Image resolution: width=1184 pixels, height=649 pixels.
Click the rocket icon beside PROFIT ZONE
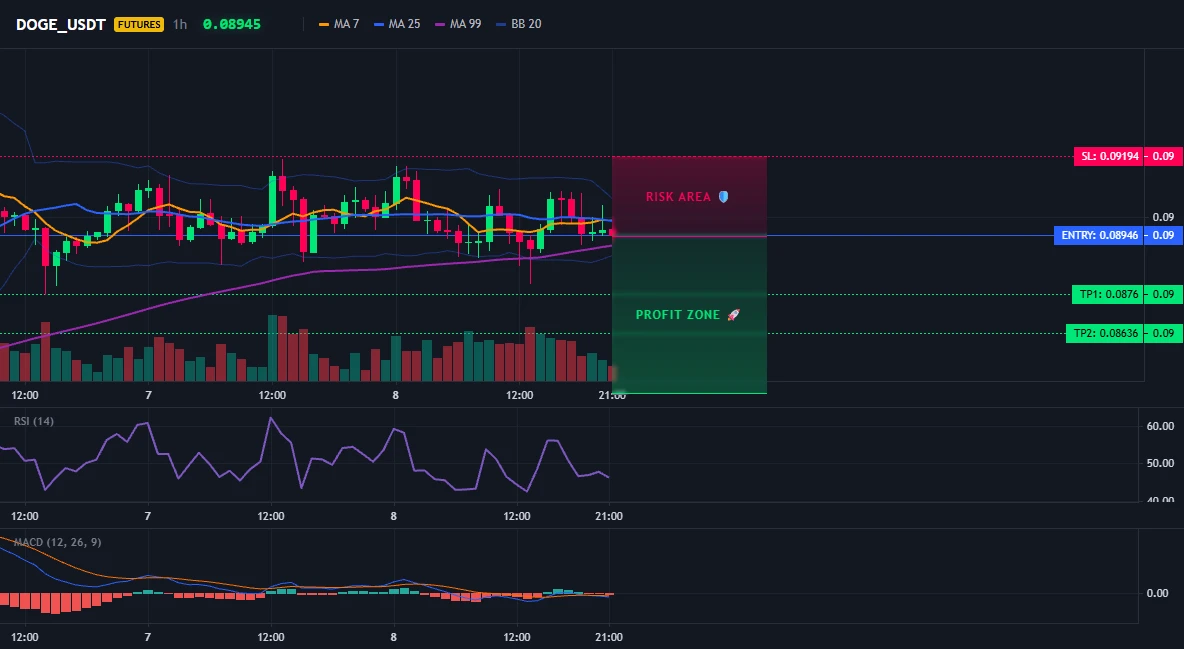coord(733,314)
